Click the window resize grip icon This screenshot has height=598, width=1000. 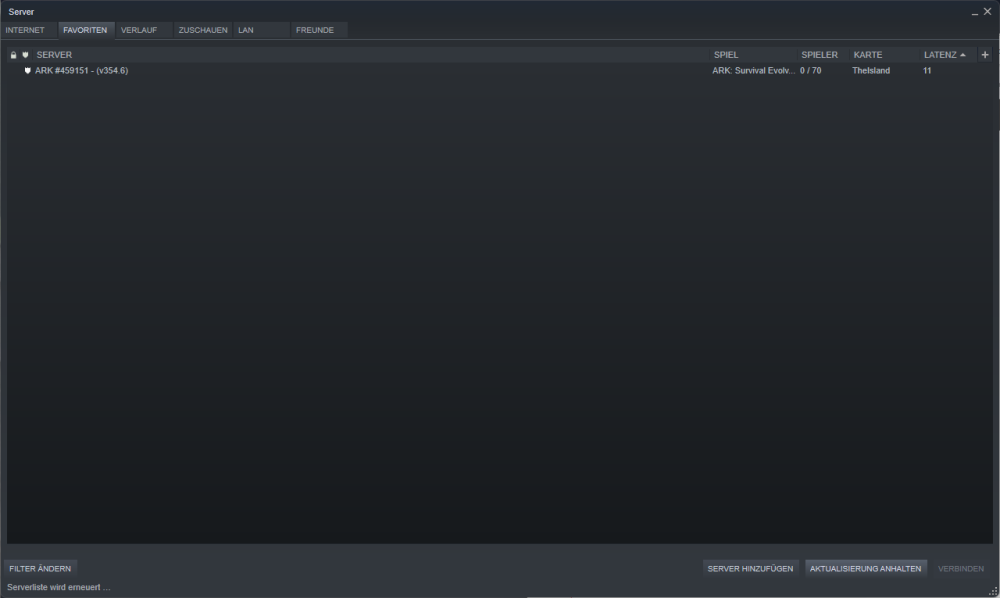point(993,591)
